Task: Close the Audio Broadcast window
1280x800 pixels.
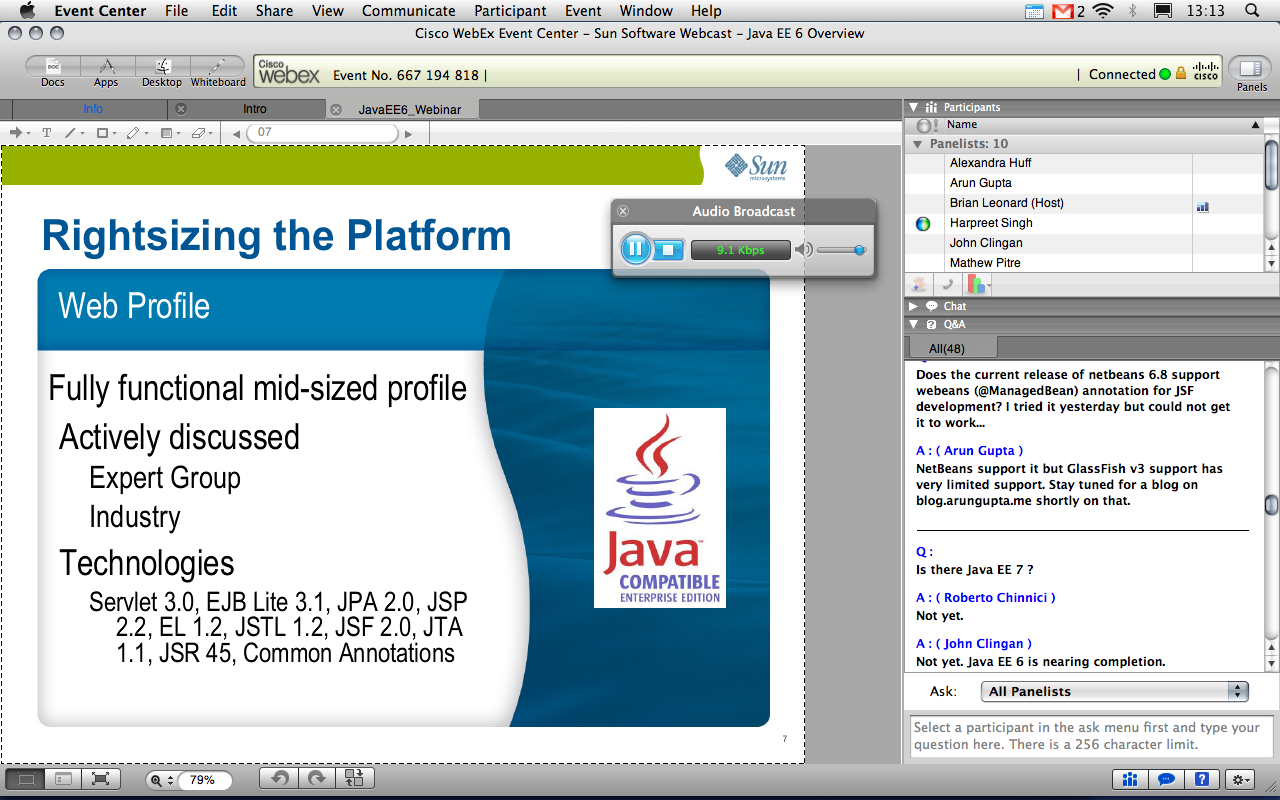Action: [x=623, y=211]
